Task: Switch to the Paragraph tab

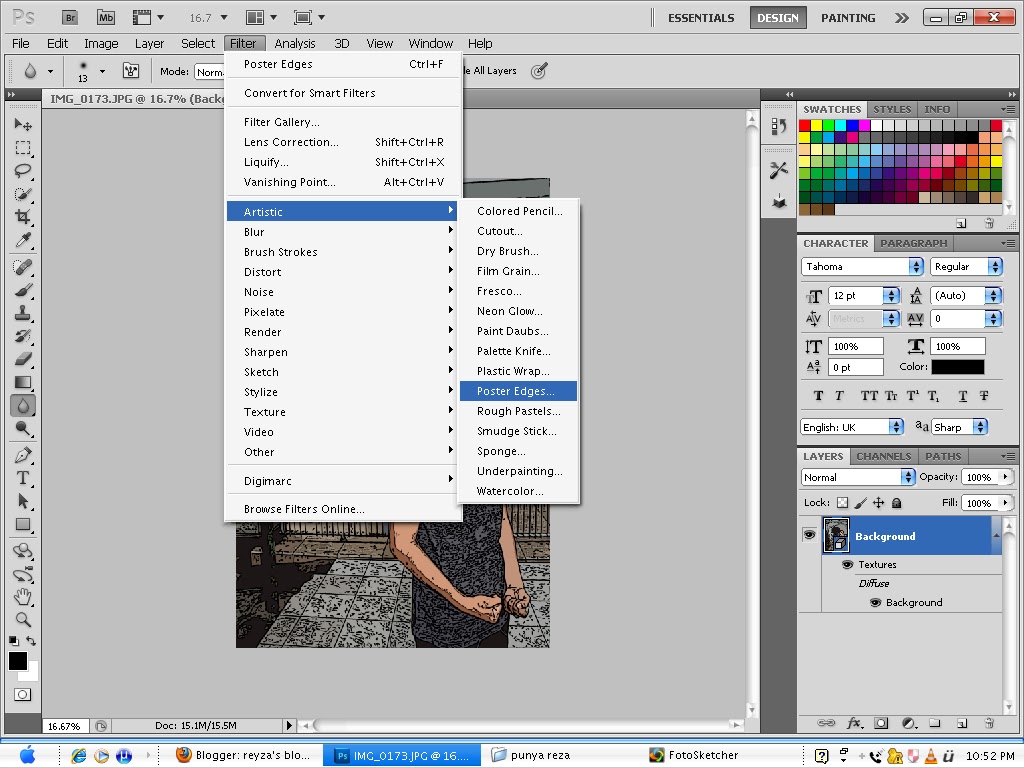Action: point(913,243)
